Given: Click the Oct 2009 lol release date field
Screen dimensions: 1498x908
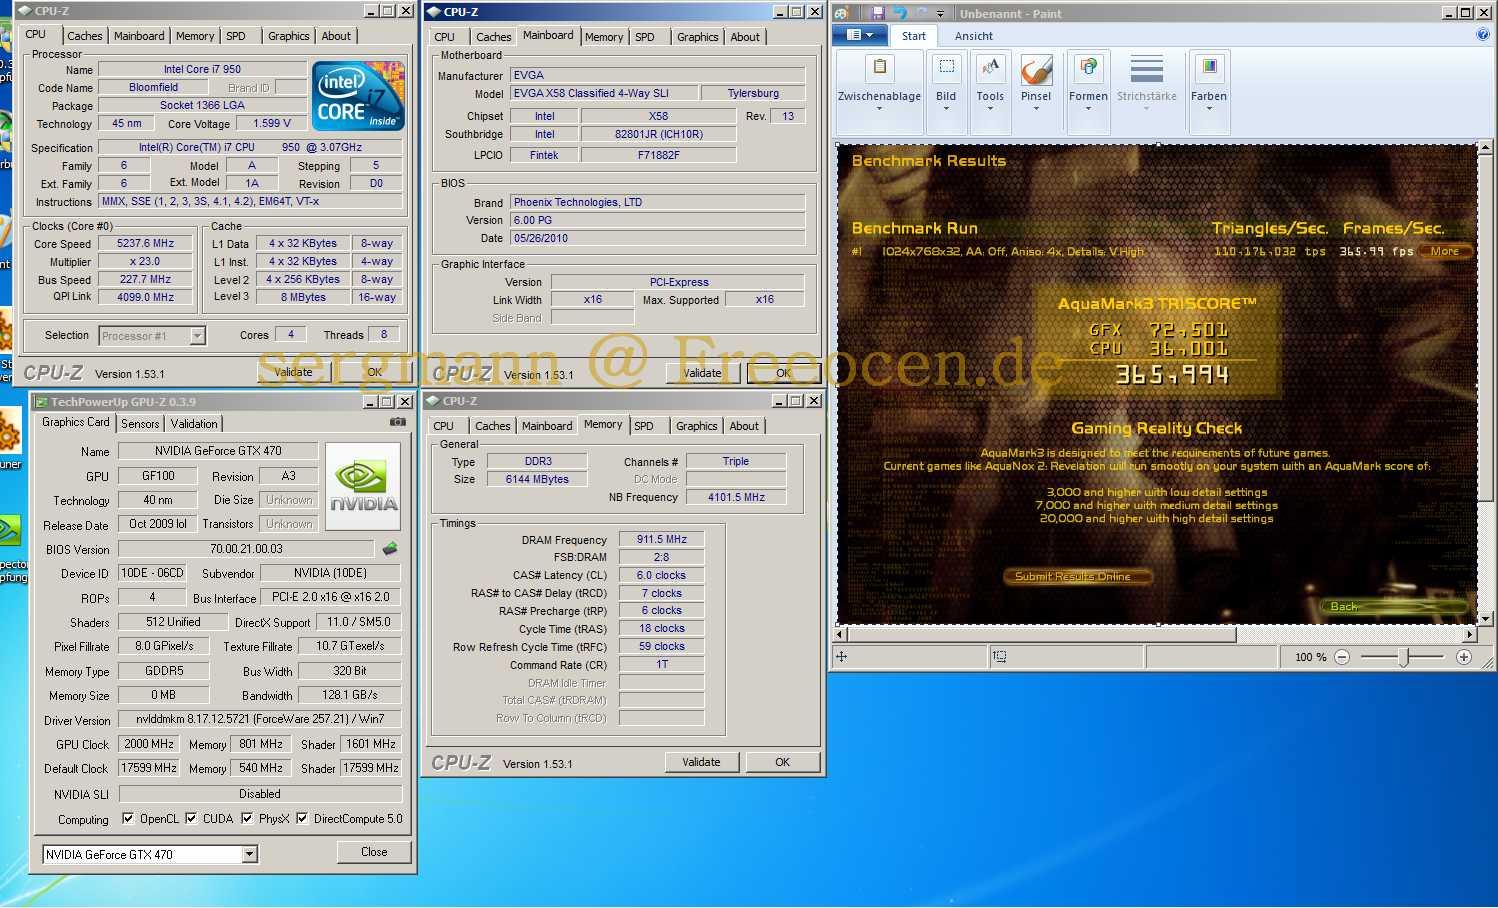Looking at the screenshot, I should (x=158, y=523).
